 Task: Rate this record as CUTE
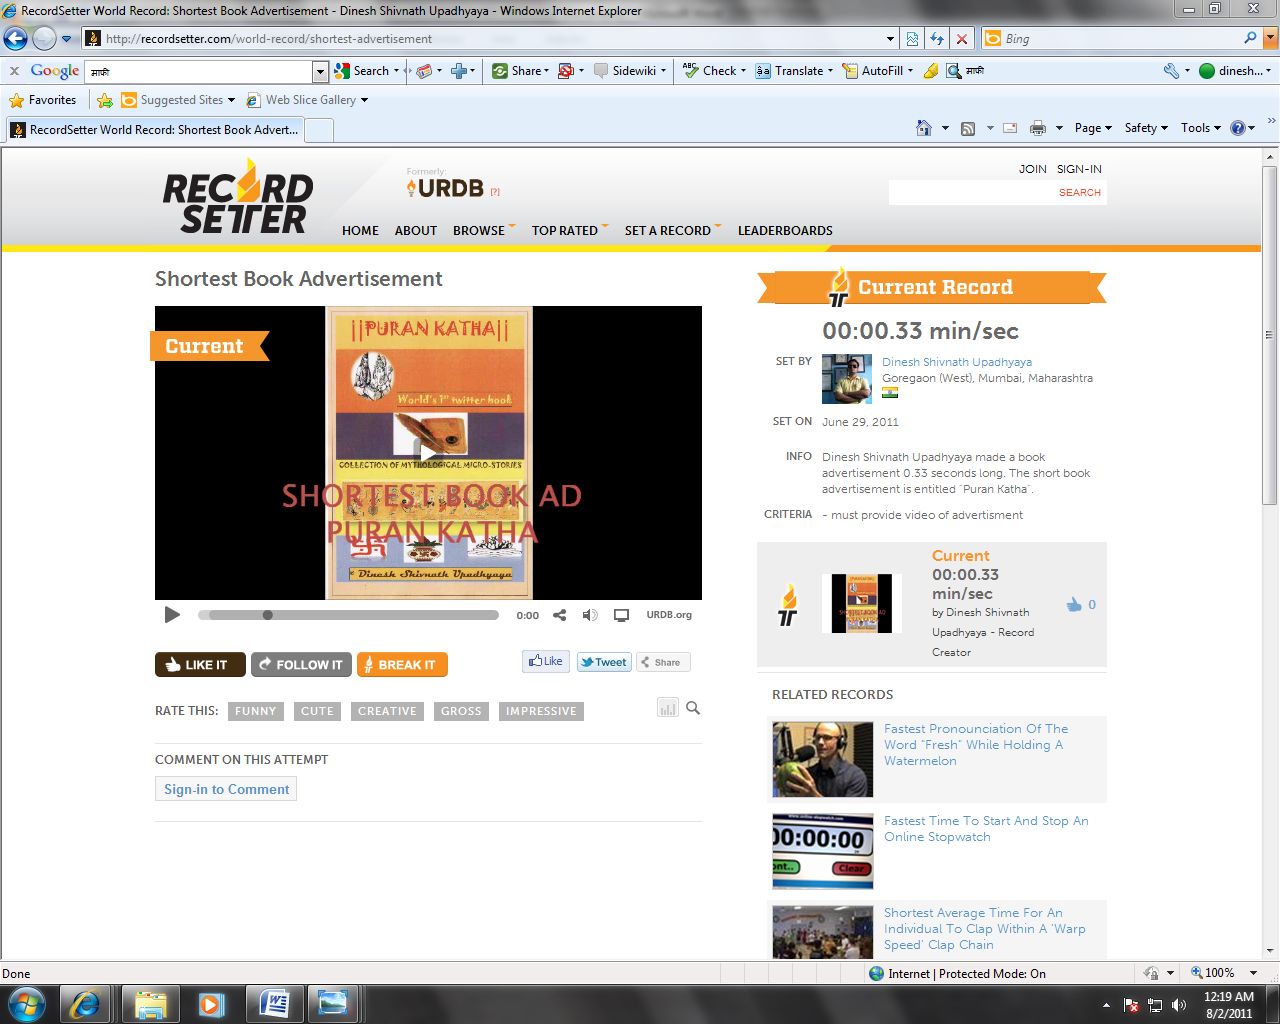317,711
